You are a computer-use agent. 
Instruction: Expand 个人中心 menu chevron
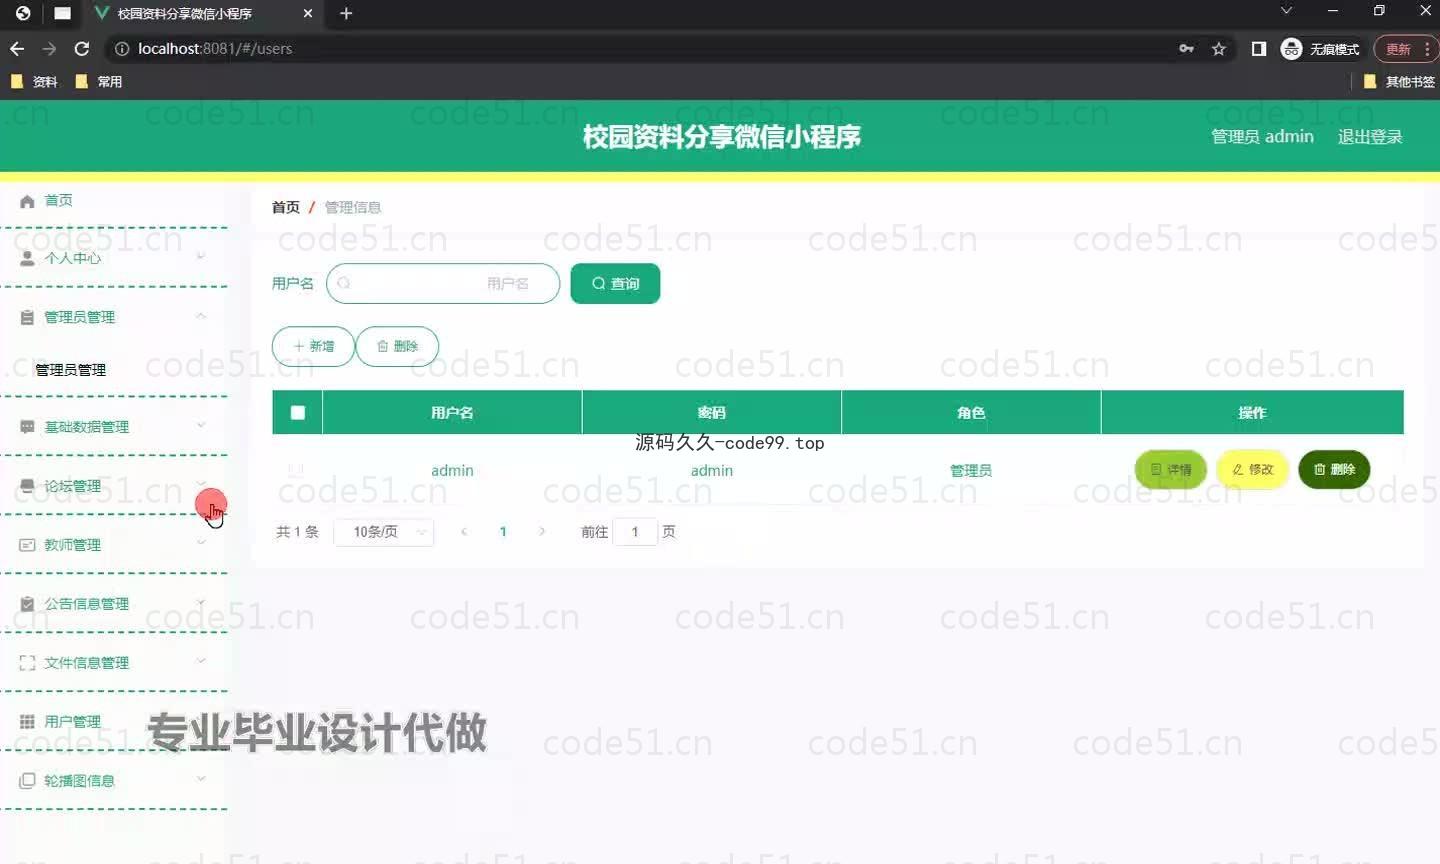pyautogui.click(x=201, y=257)
